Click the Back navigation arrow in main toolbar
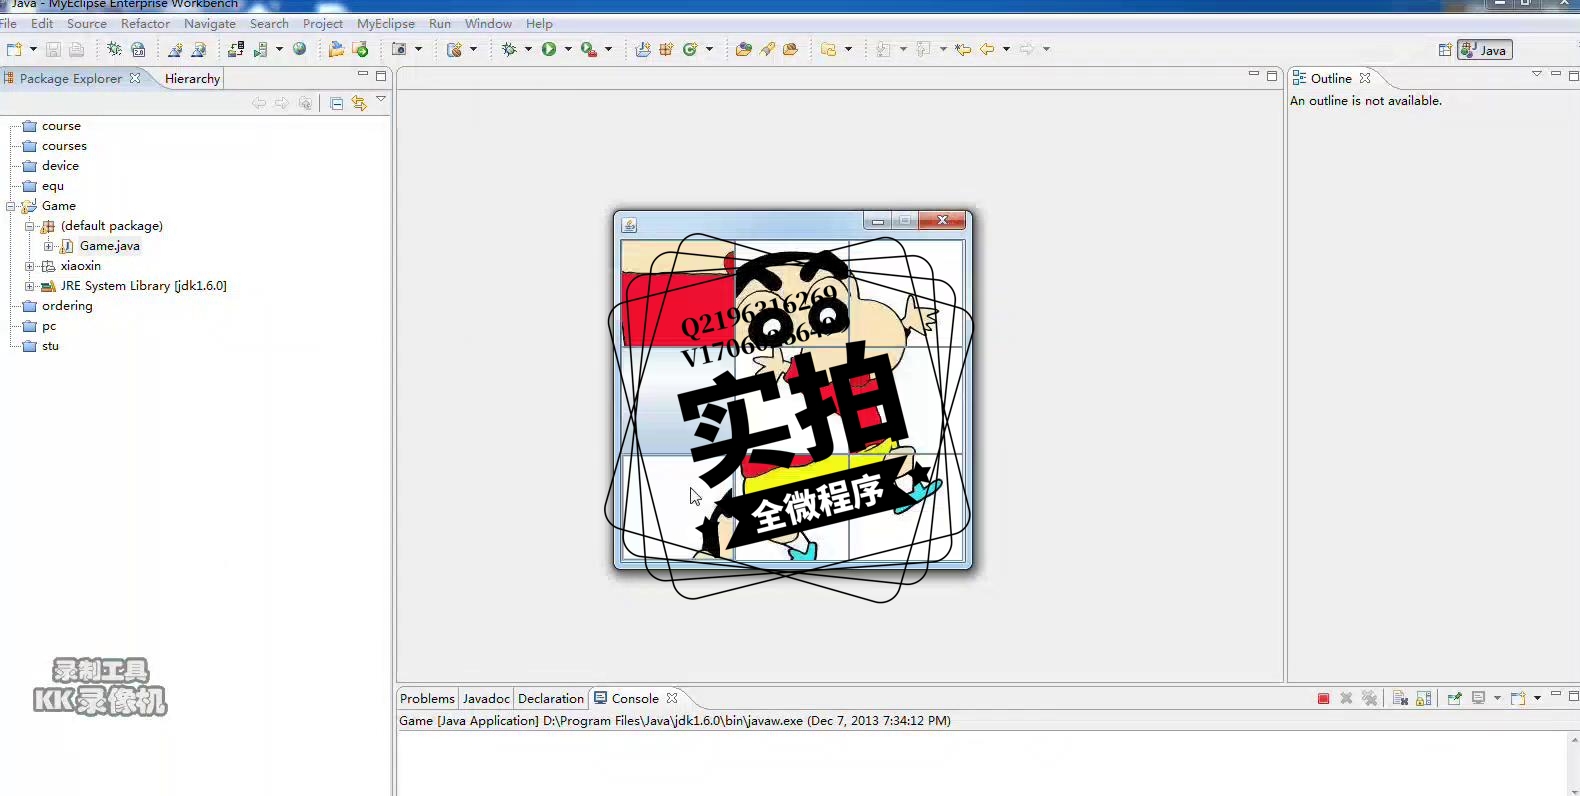The width and height of the screenshot is (1580, 796). click(x=987, y=49)
